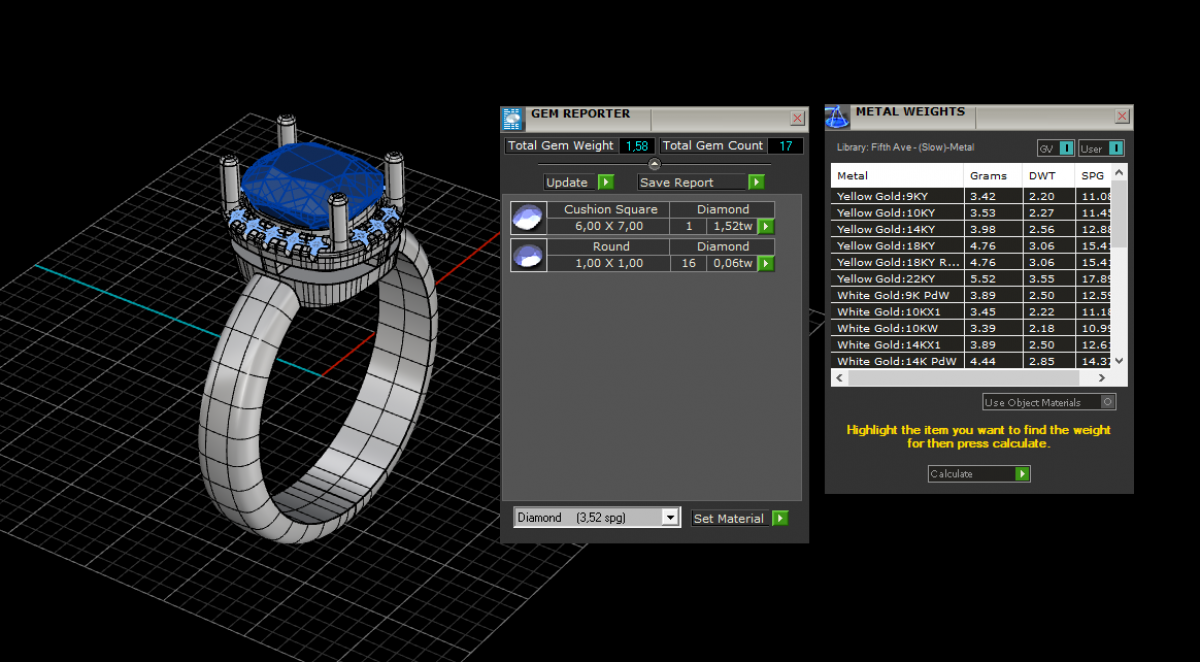Click the Metal Weights panel icon
Image resolution: width=1200 pixels, height=662 pixels.
pyautogui.click(x=837, y=116)
